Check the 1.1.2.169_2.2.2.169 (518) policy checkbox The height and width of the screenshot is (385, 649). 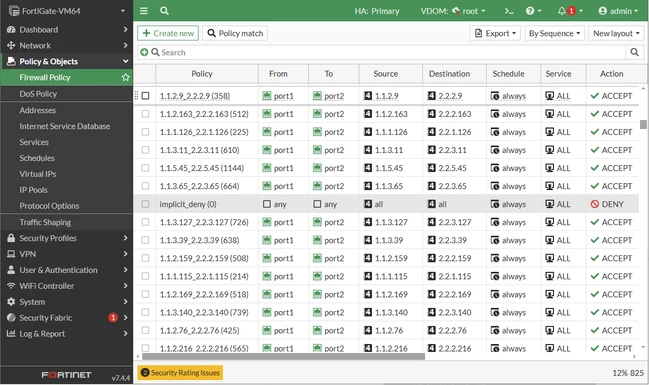tap(145, 294)
